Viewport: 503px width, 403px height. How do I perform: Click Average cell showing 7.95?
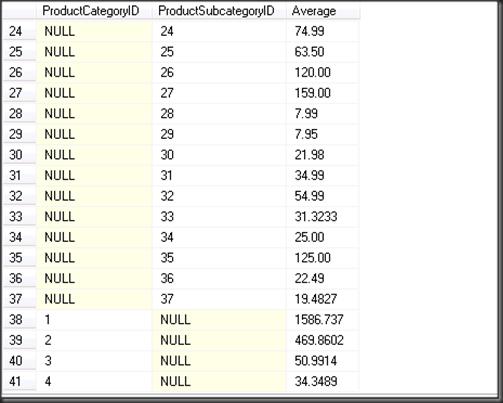click(322, 134)
